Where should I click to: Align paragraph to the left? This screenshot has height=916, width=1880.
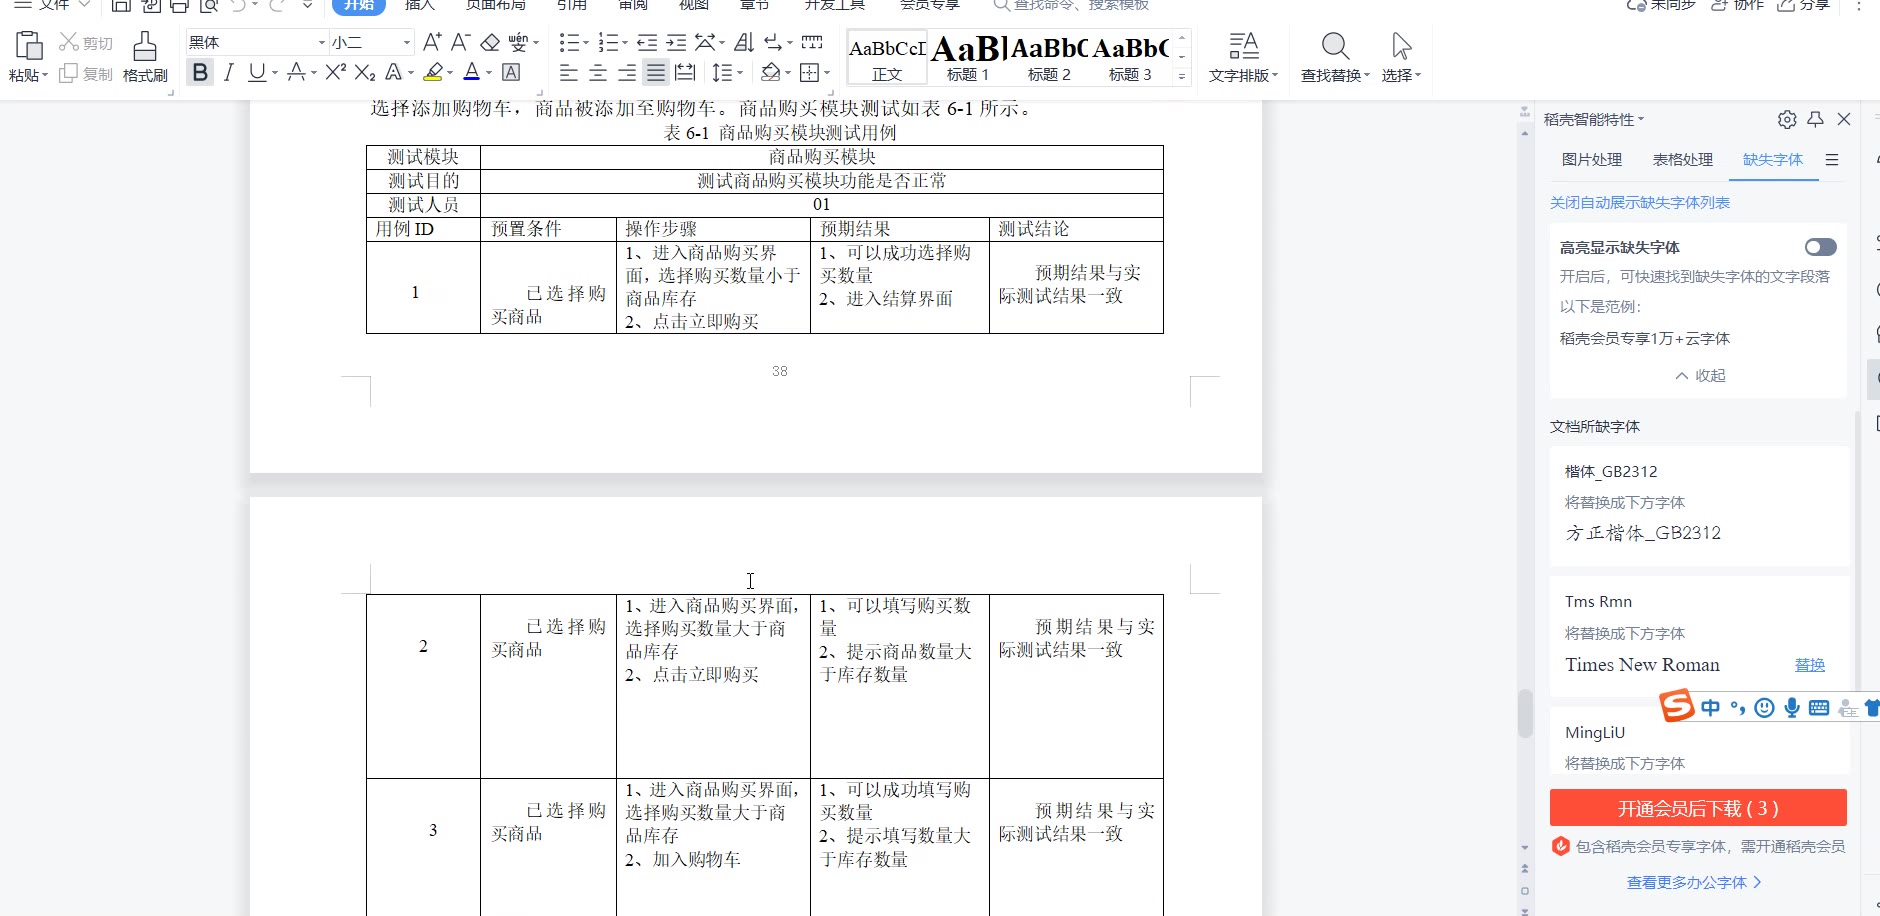tap(569, 72)
